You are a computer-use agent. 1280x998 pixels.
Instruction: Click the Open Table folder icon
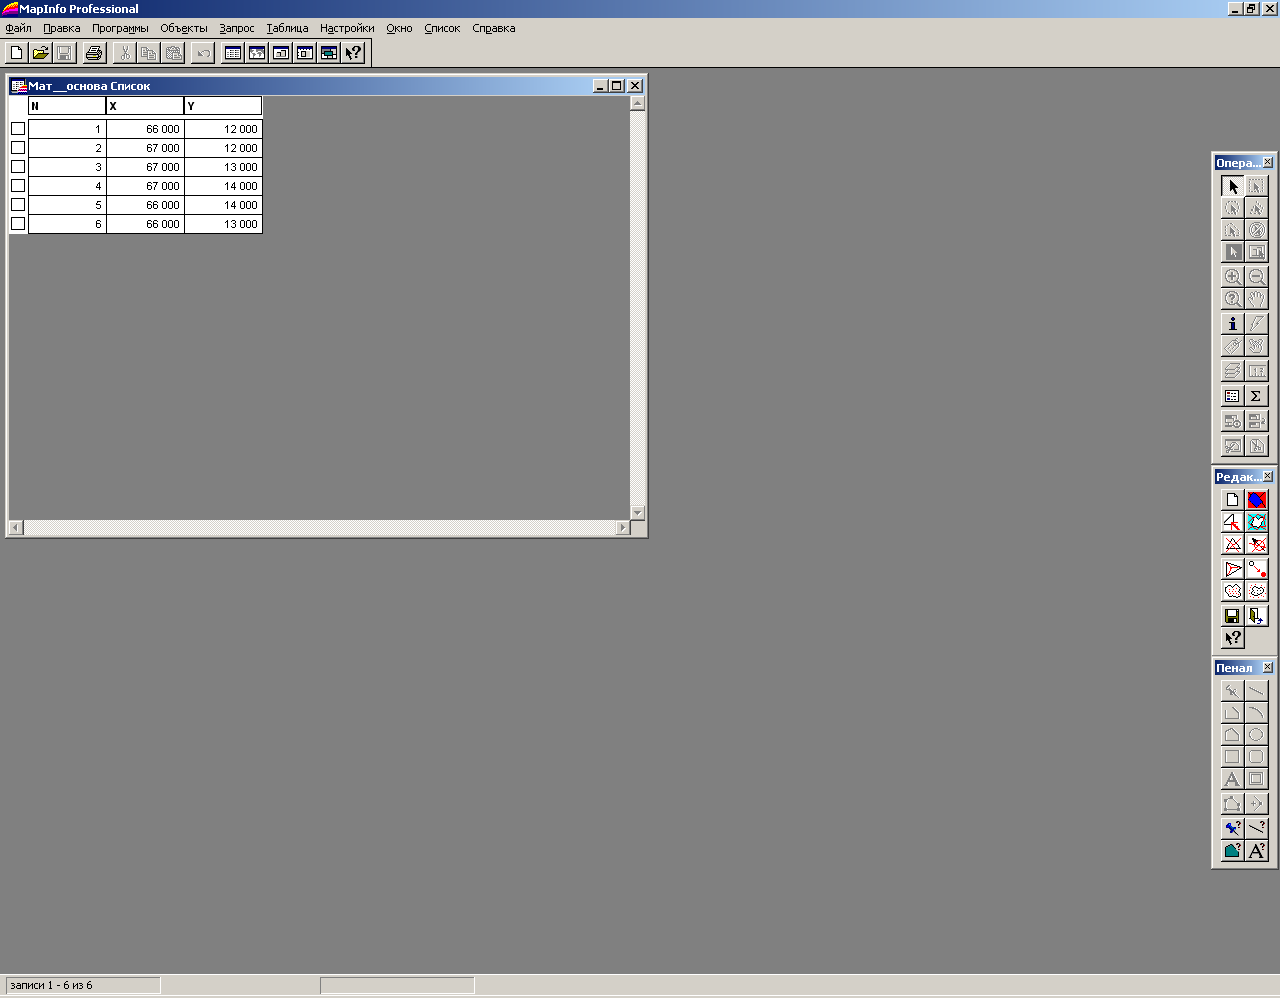(x=40, y=53)
